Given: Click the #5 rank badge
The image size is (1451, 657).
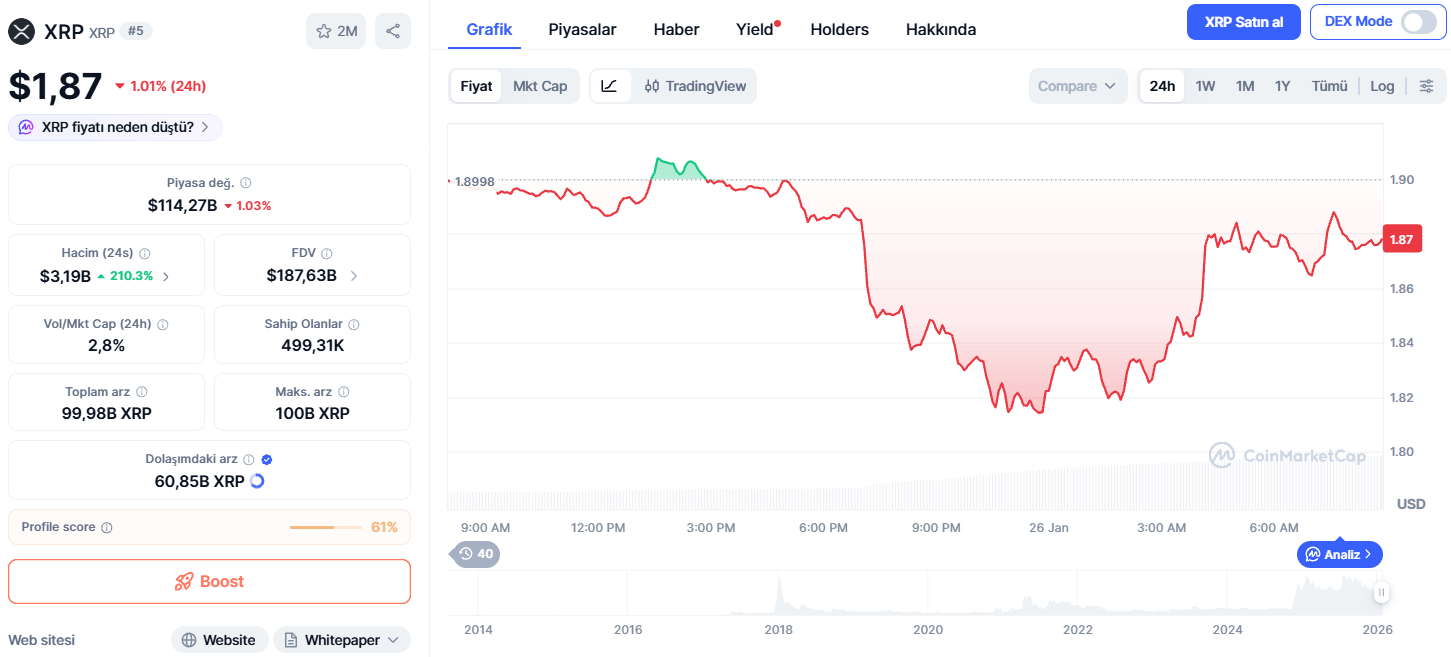Looking at the screenshot, I should [x=136, y=31].
